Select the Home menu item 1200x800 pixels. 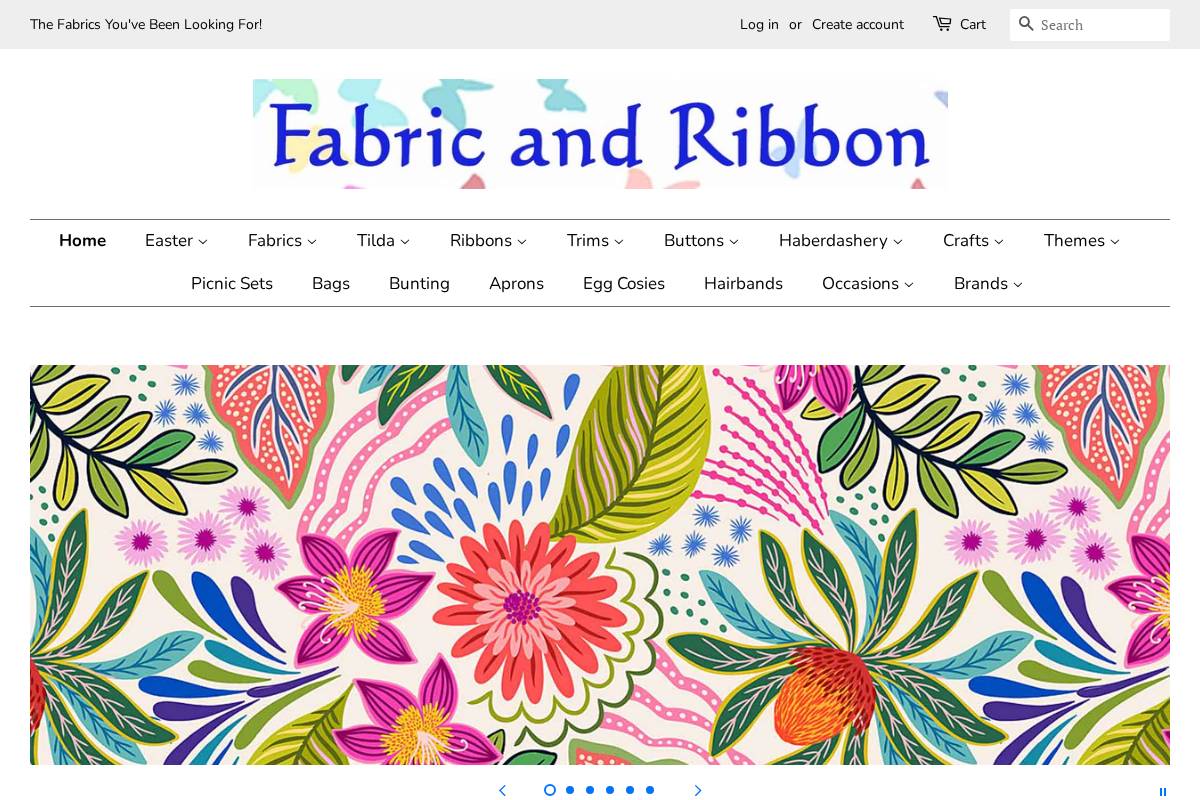82,241
